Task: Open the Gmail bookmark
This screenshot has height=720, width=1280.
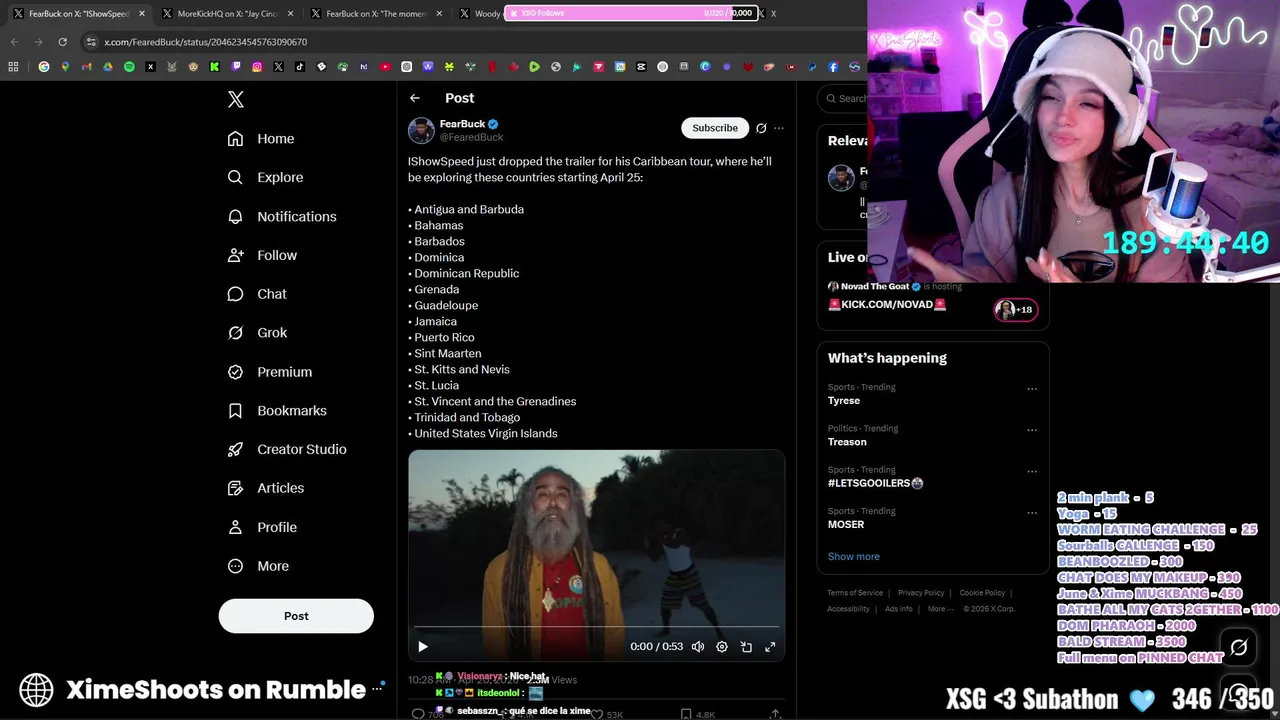Action: 86,67
